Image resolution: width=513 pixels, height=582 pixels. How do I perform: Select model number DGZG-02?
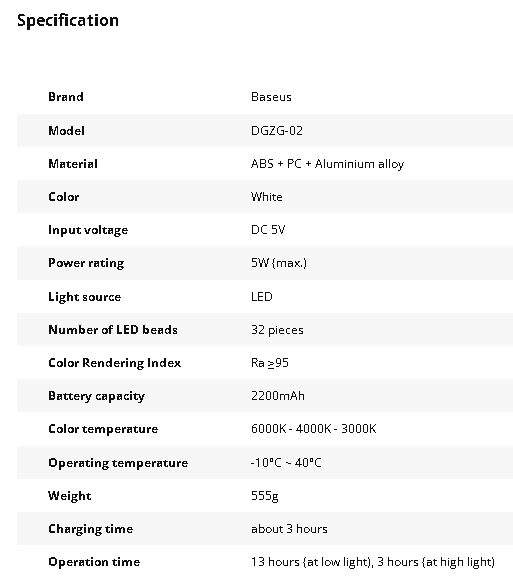click(277, 131)
